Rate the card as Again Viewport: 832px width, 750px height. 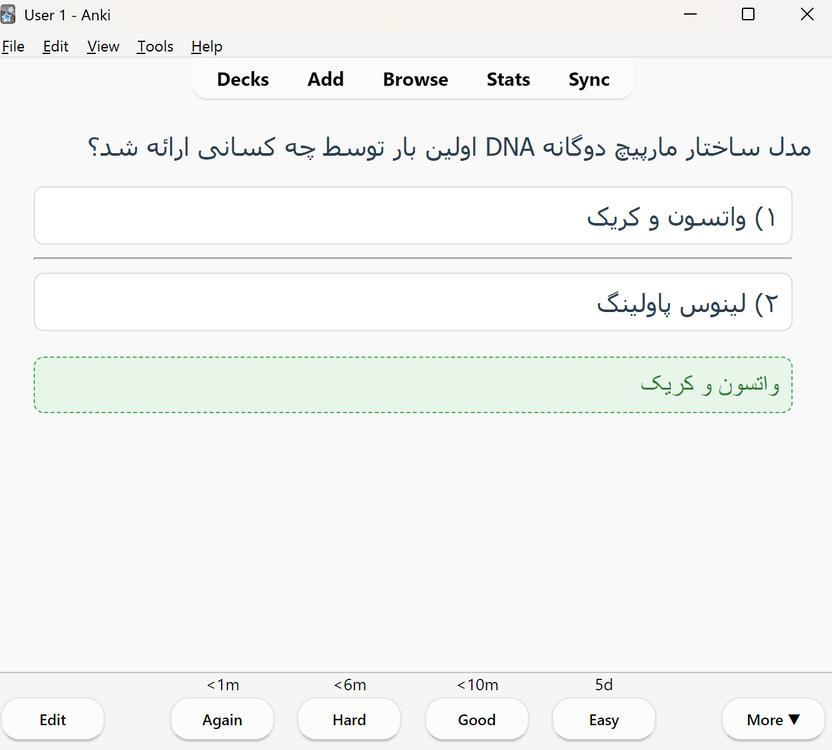click(222, 720)
